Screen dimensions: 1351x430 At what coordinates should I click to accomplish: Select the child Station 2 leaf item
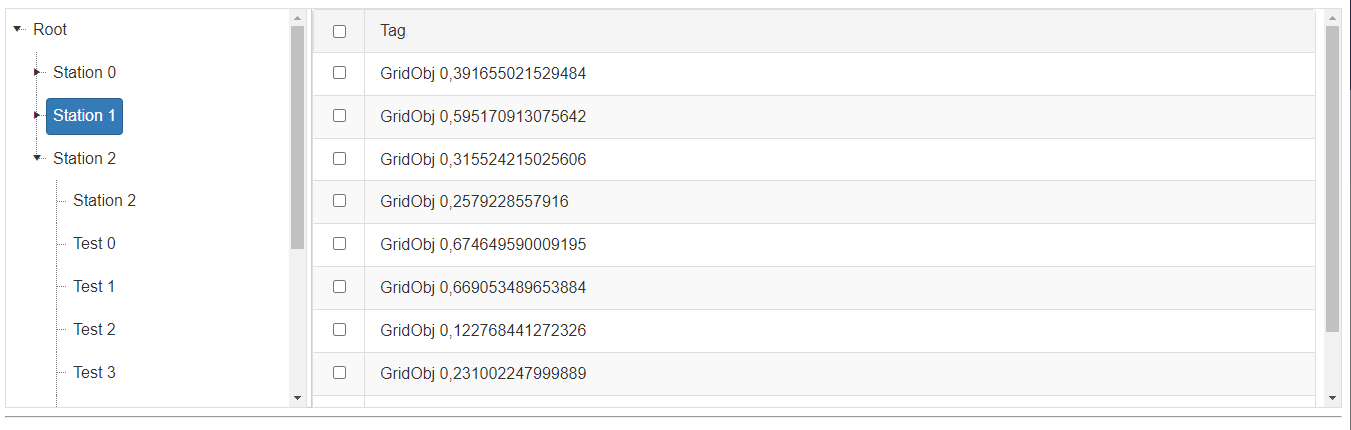(x=104, y=200)
